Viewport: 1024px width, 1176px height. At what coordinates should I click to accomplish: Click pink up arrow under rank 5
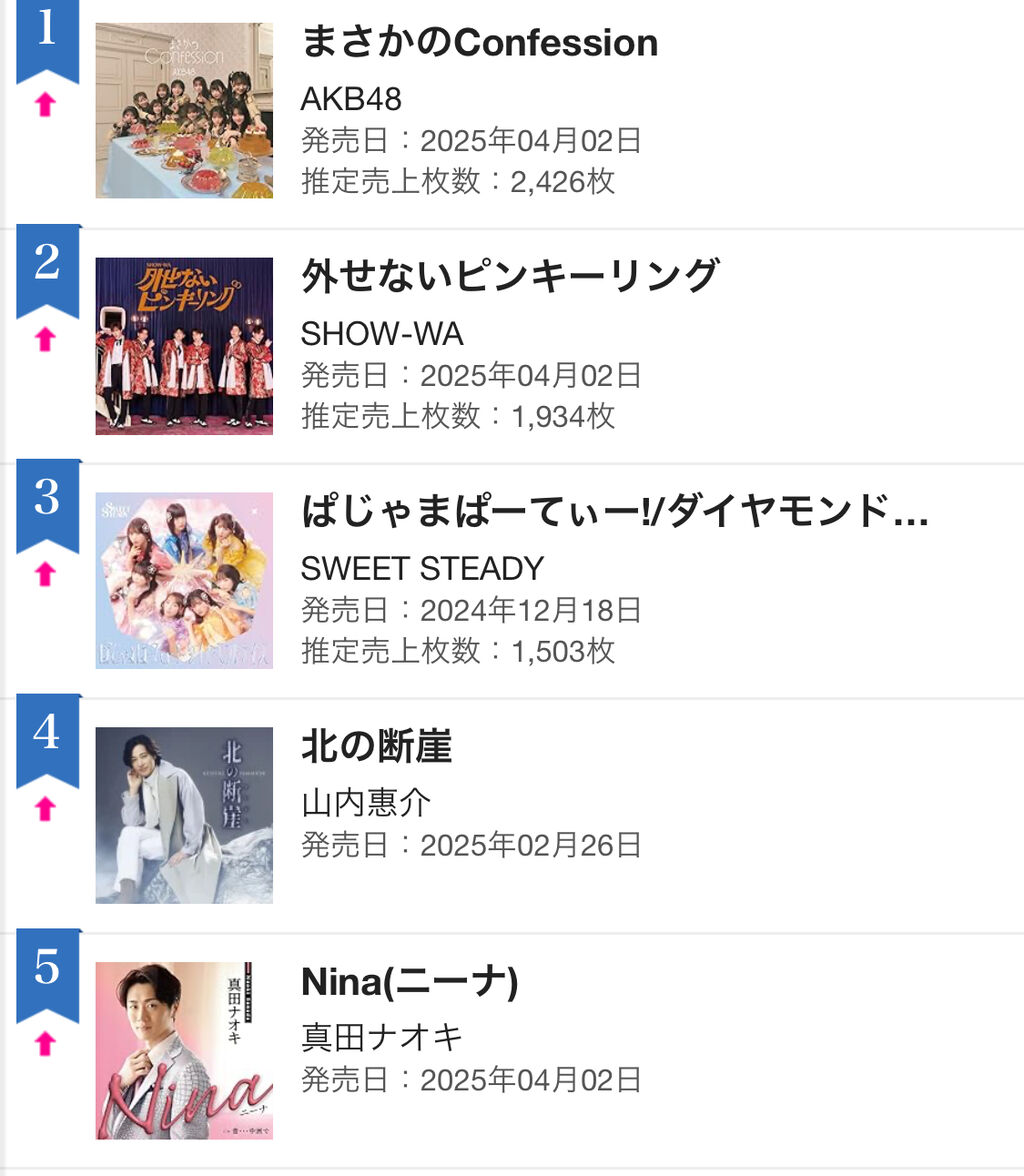pyautogui.click(x=46, y=1043)
